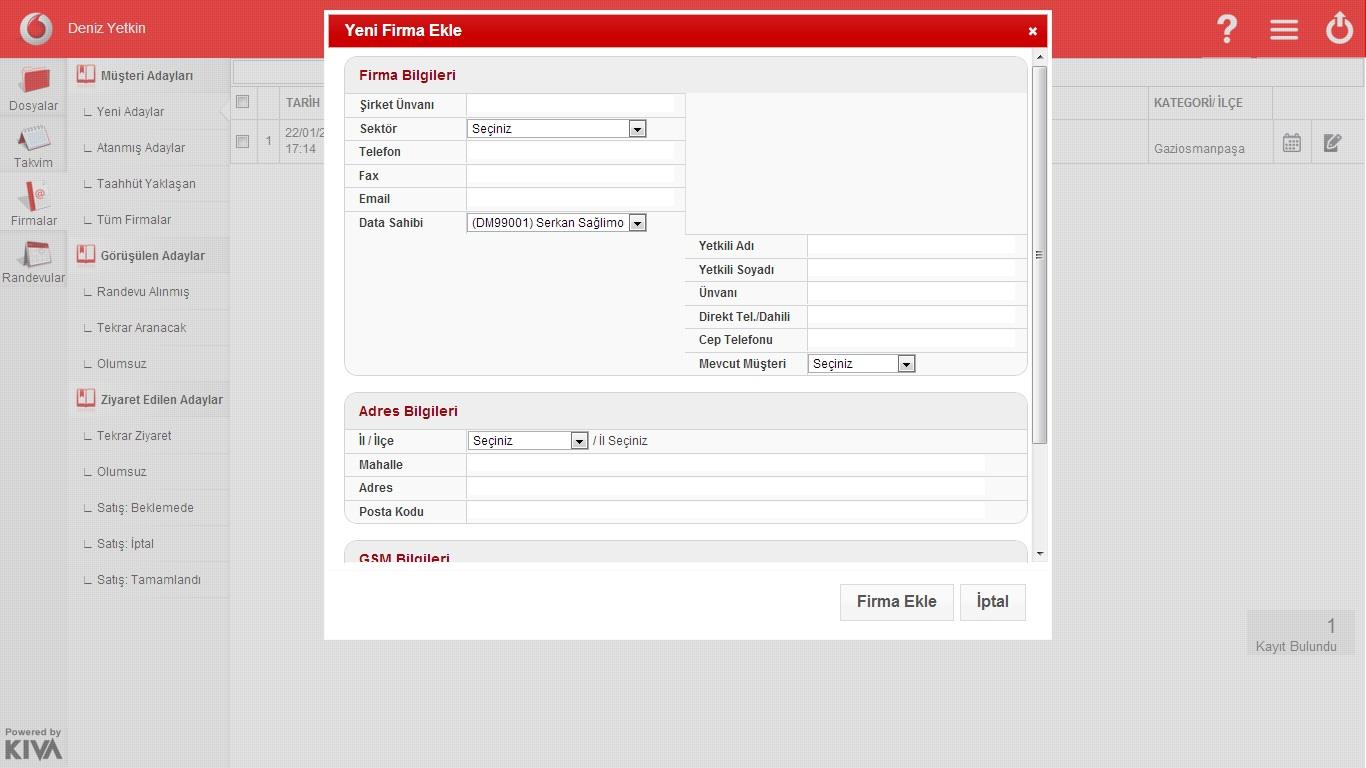Click the Şirket Ünvanı input field
This screenshot has width=1366, height=768.
click(570, 105)
